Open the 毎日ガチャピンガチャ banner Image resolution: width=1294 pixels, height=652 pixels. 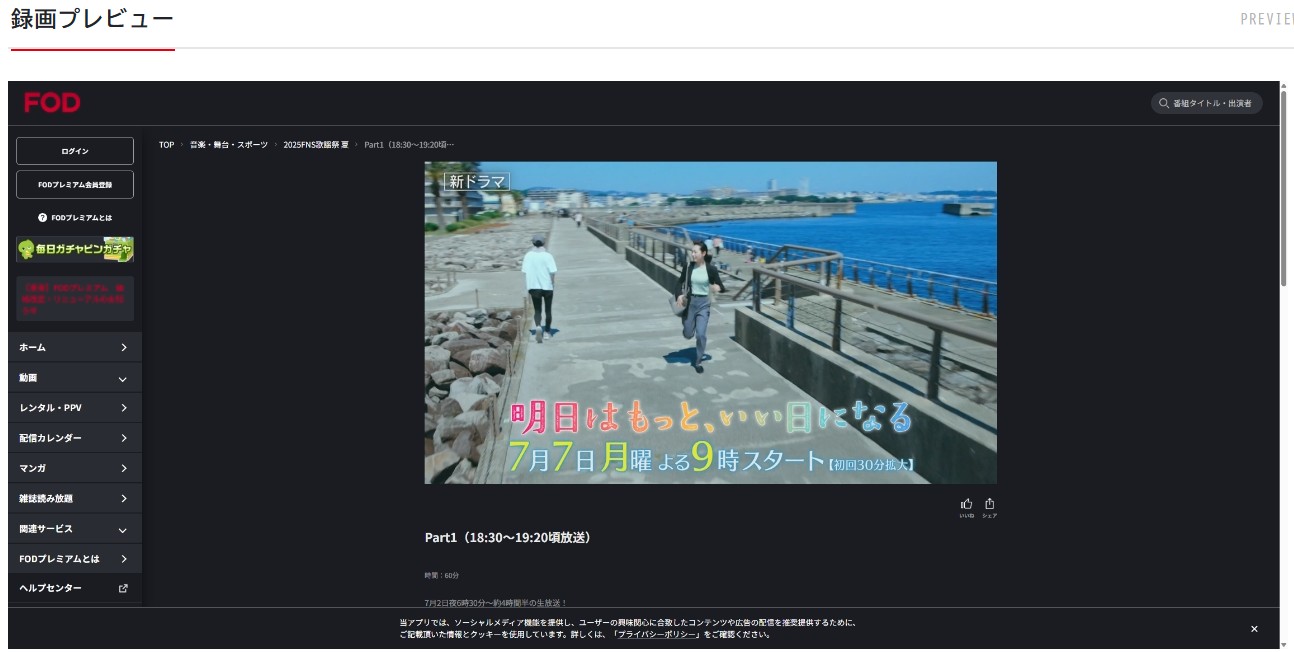tap(75, 249)
